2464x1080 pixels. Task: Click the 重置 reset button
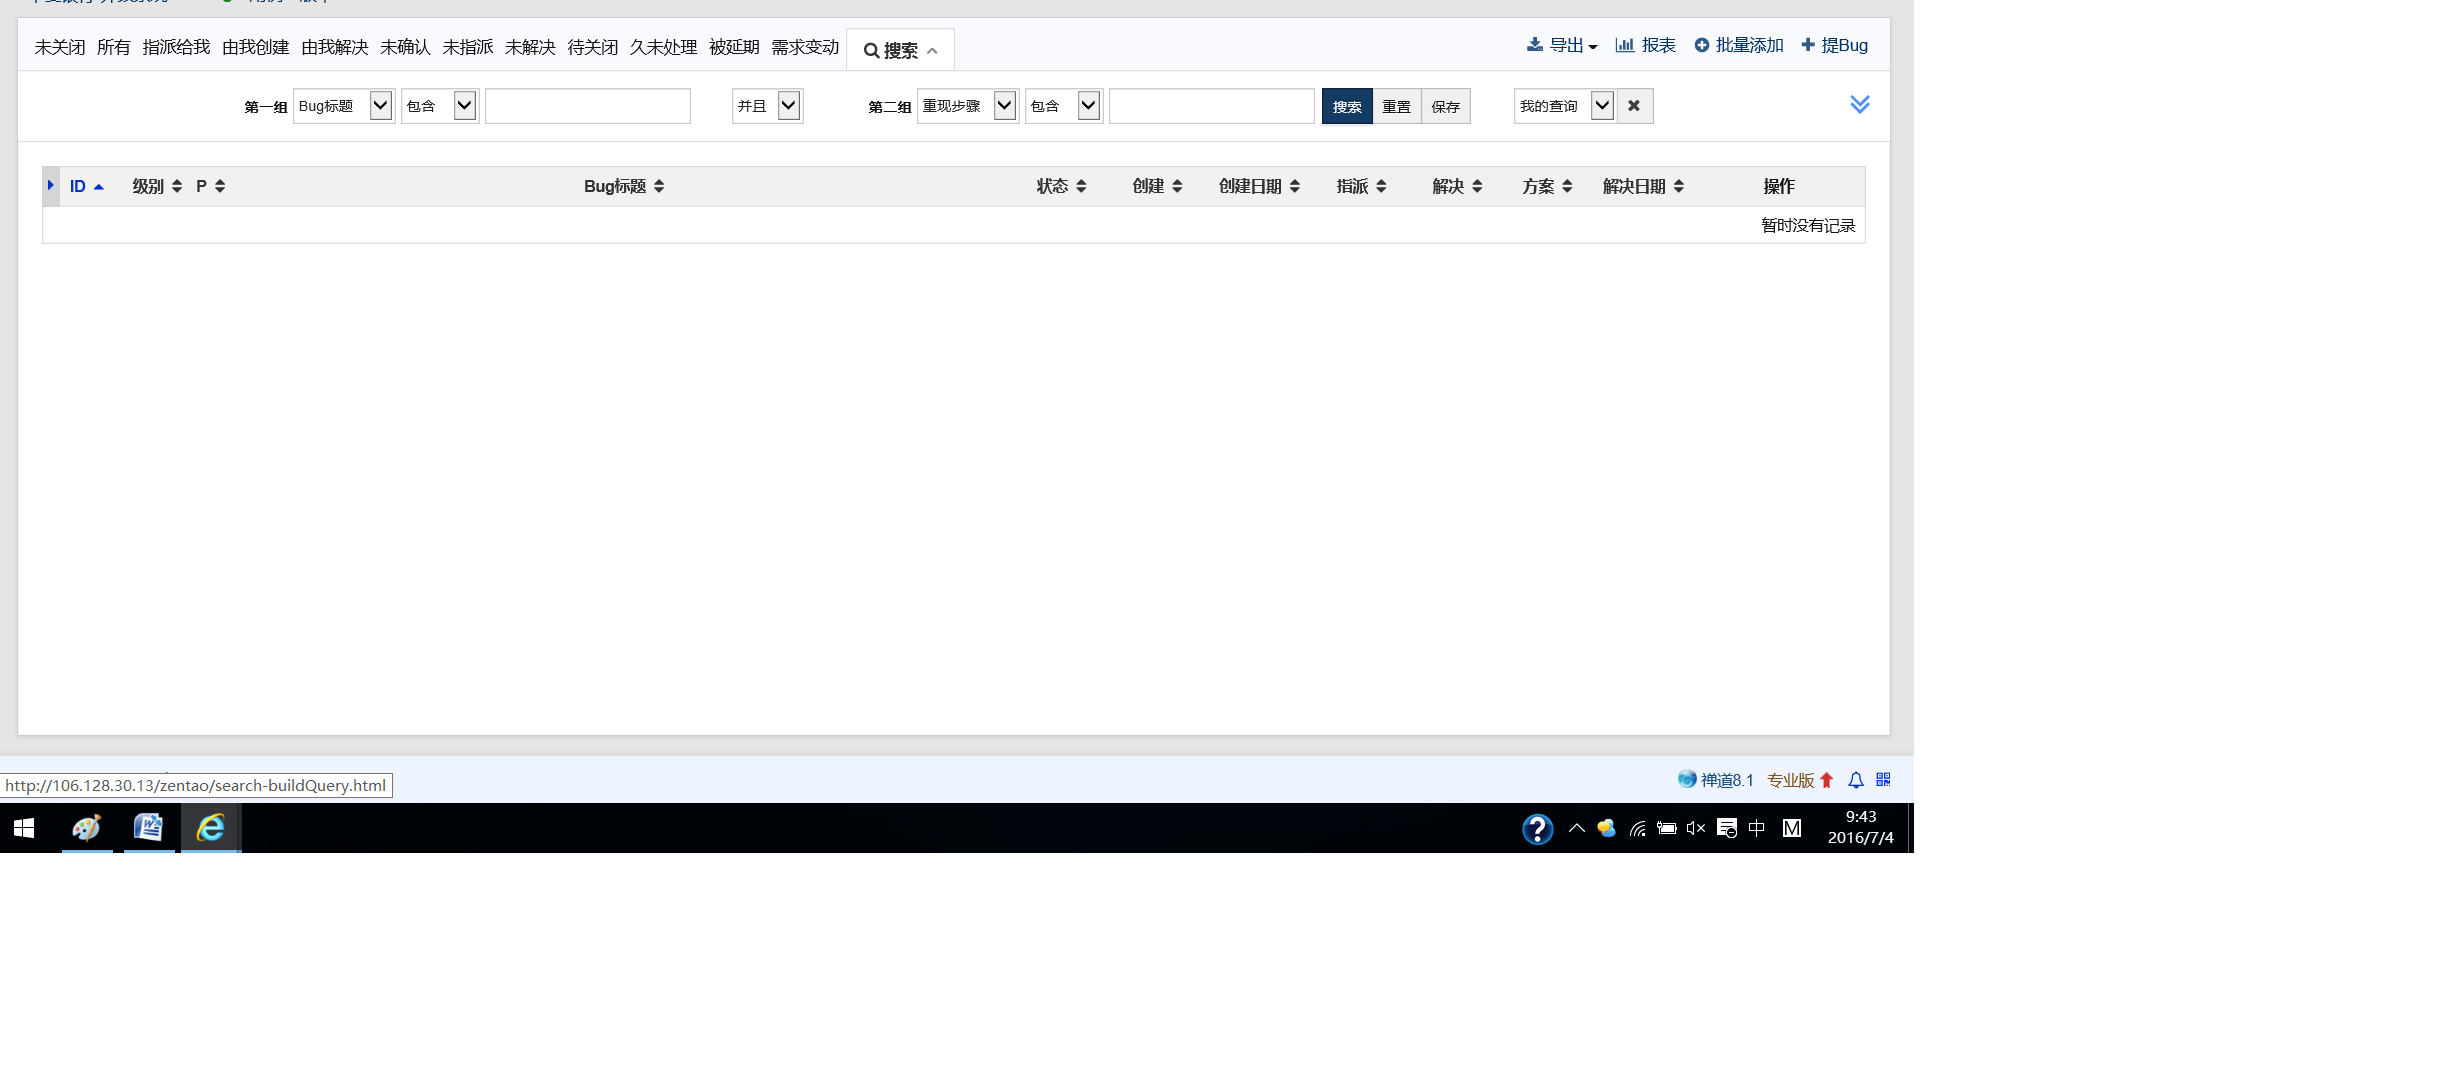1396,106
